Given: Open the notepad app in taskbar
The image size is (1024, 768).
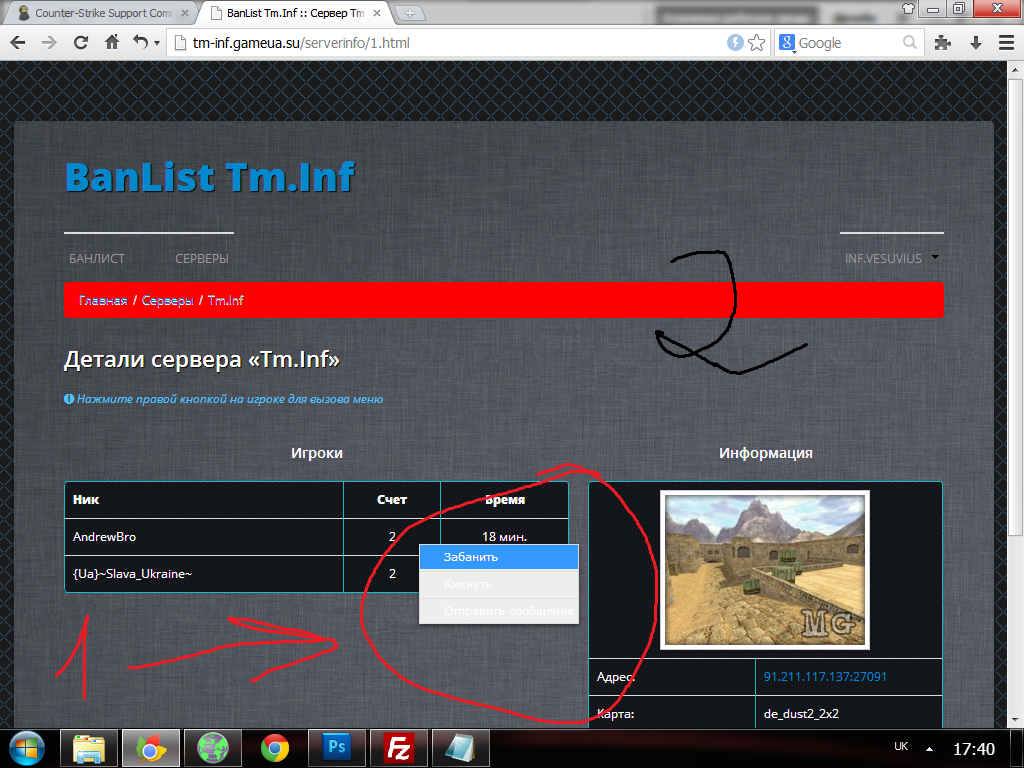Looking at the screenshot, I should click(461, 748).
